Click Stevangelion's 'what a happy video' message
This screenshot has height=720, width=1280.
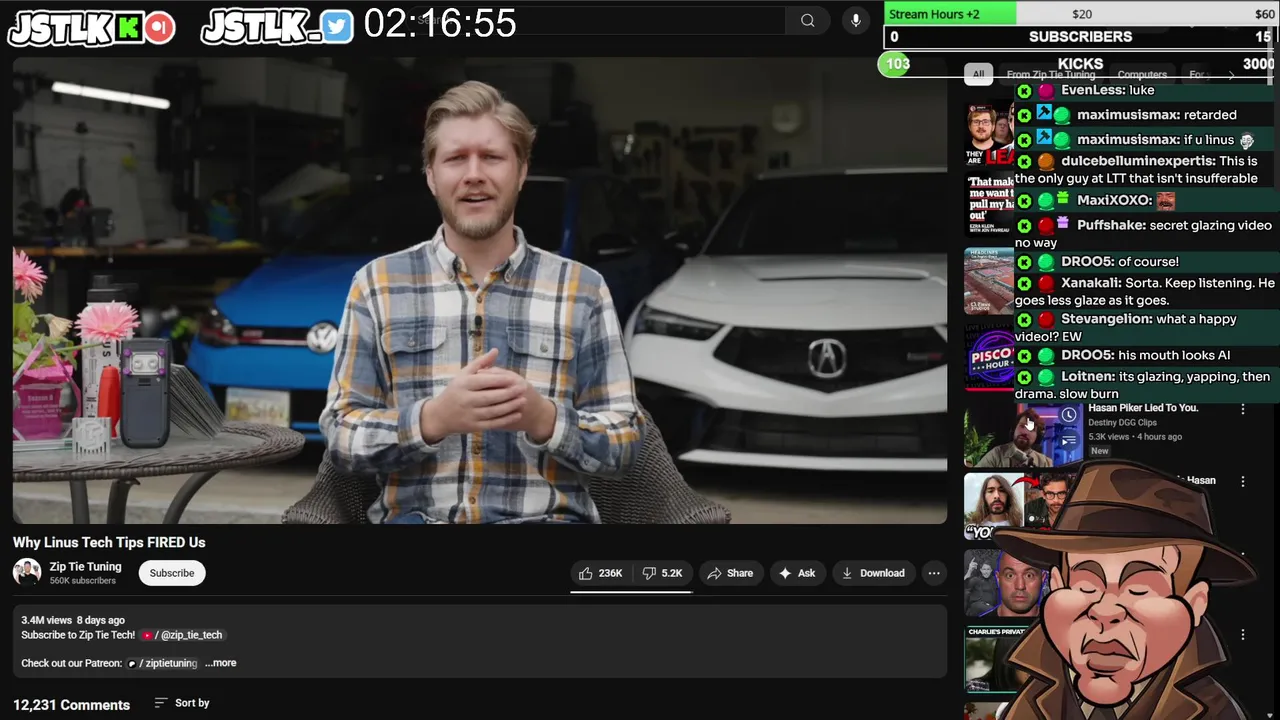(x=1127, y=327)
